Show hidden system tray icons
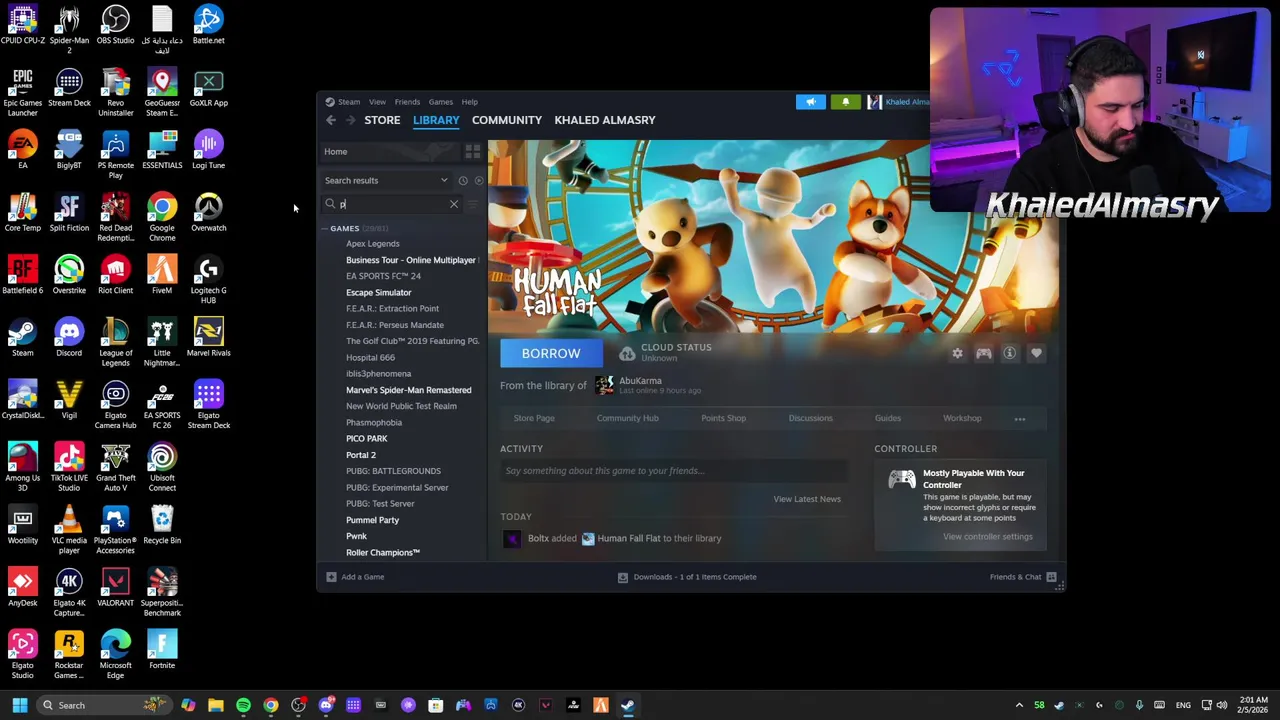This screenshot has height=720, width=1280. (x=1019, y=705)
